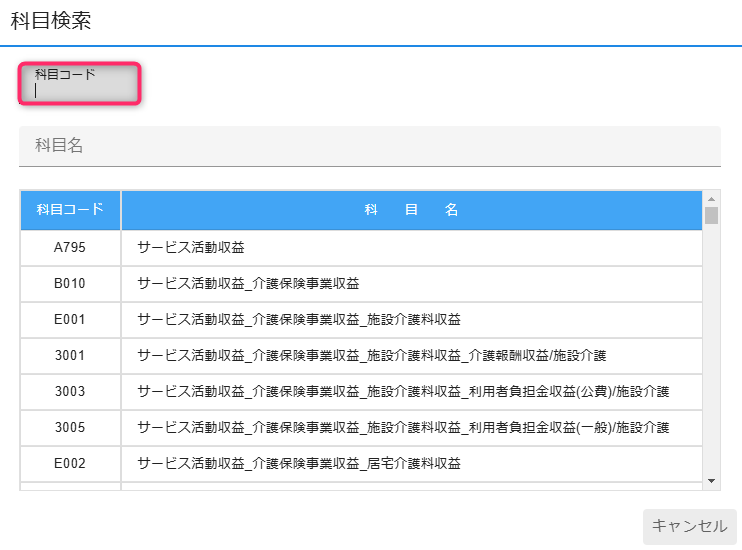The width and height of the screenshot is (742, 550).
Task: Choose サービス活動収益_介護保険事業収益 row
Action: click(362, 284)
